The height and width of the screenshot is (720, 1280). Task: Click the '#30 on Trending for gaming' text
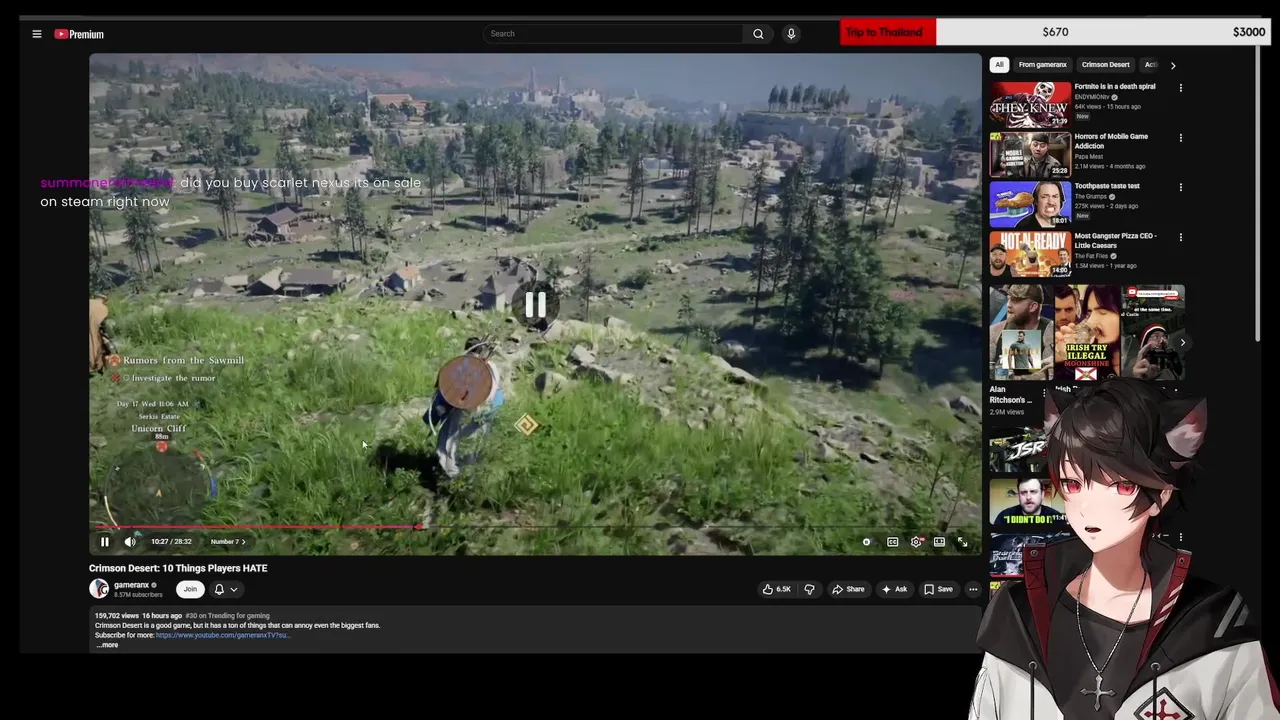tap(226, 616)
